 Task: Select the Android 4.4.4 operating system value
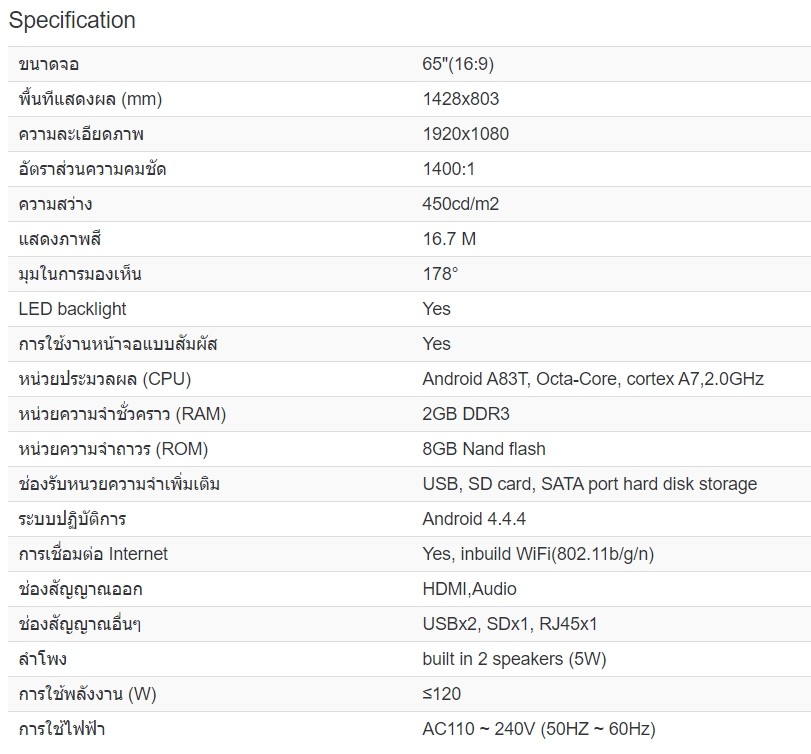point(474,519)
